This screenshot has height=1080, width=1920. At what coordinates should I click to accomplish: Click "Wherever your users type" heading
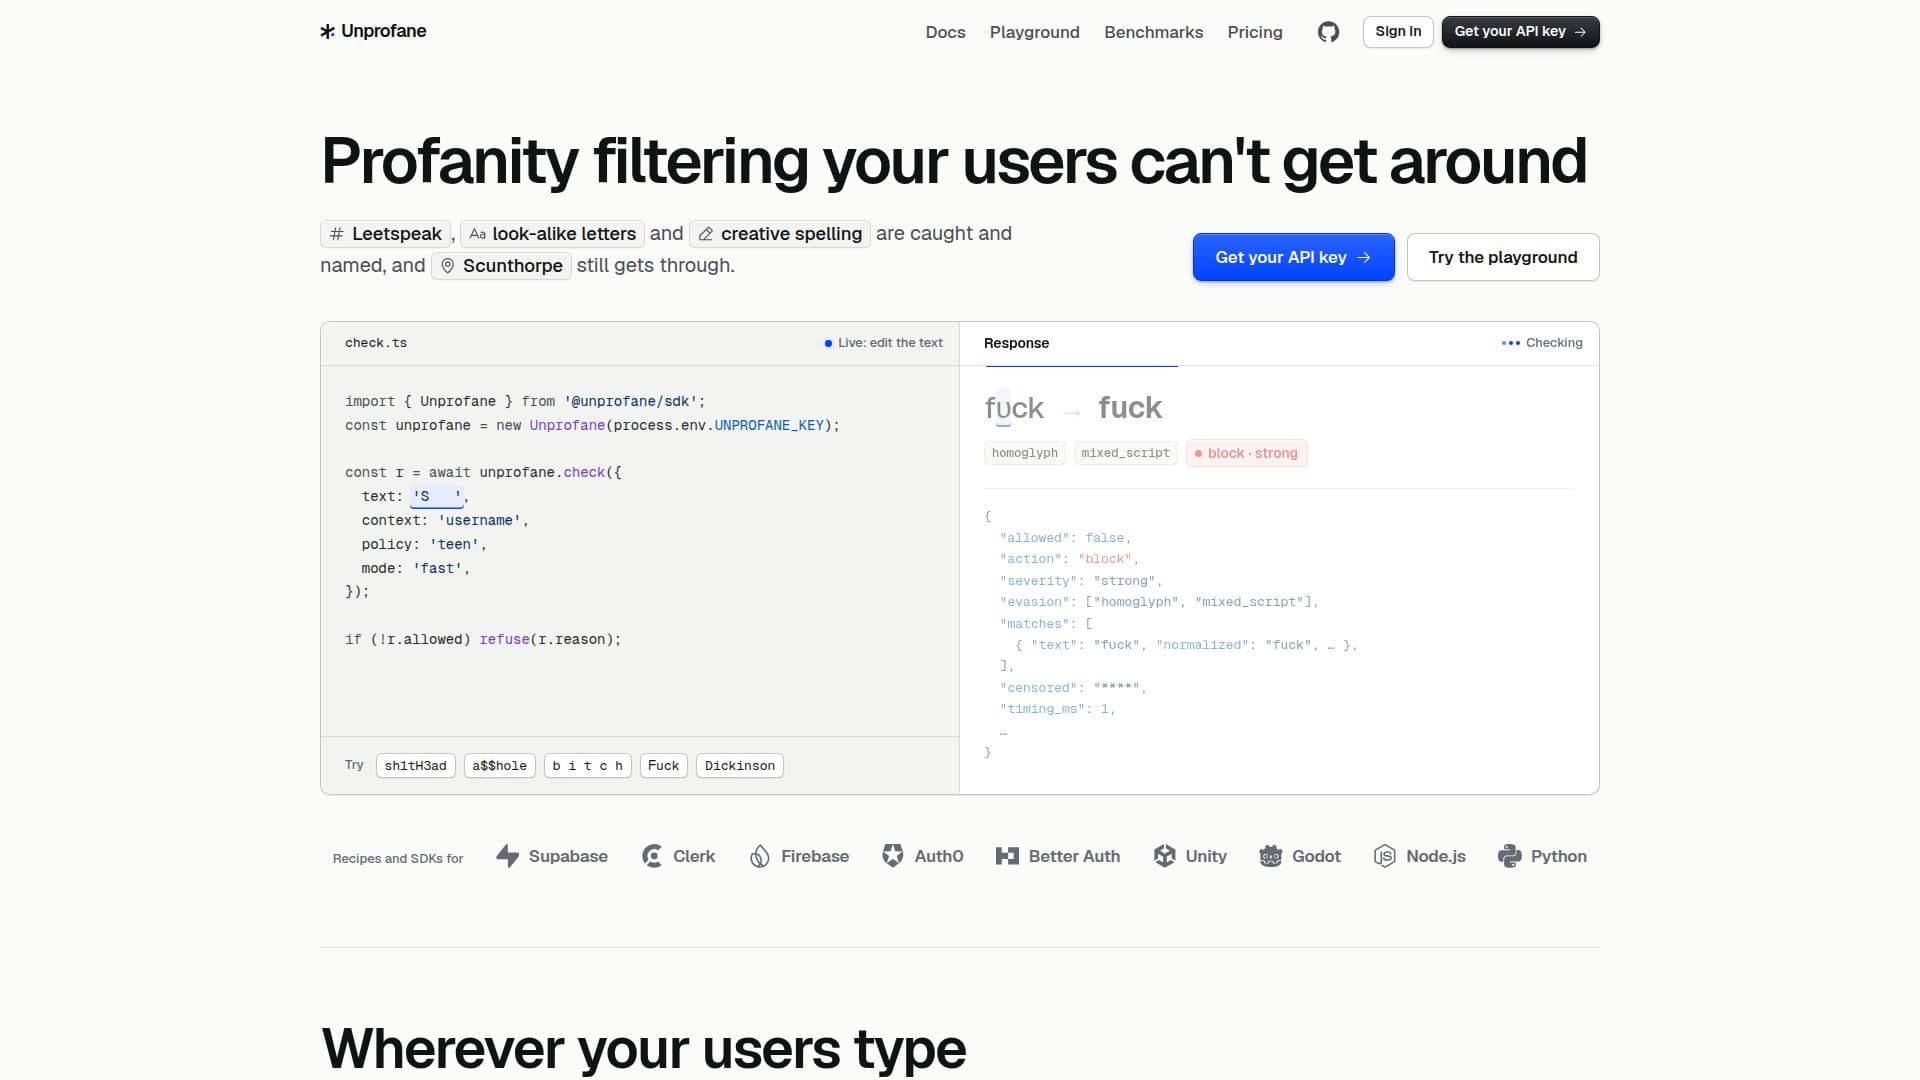(x=643, y=1049)
